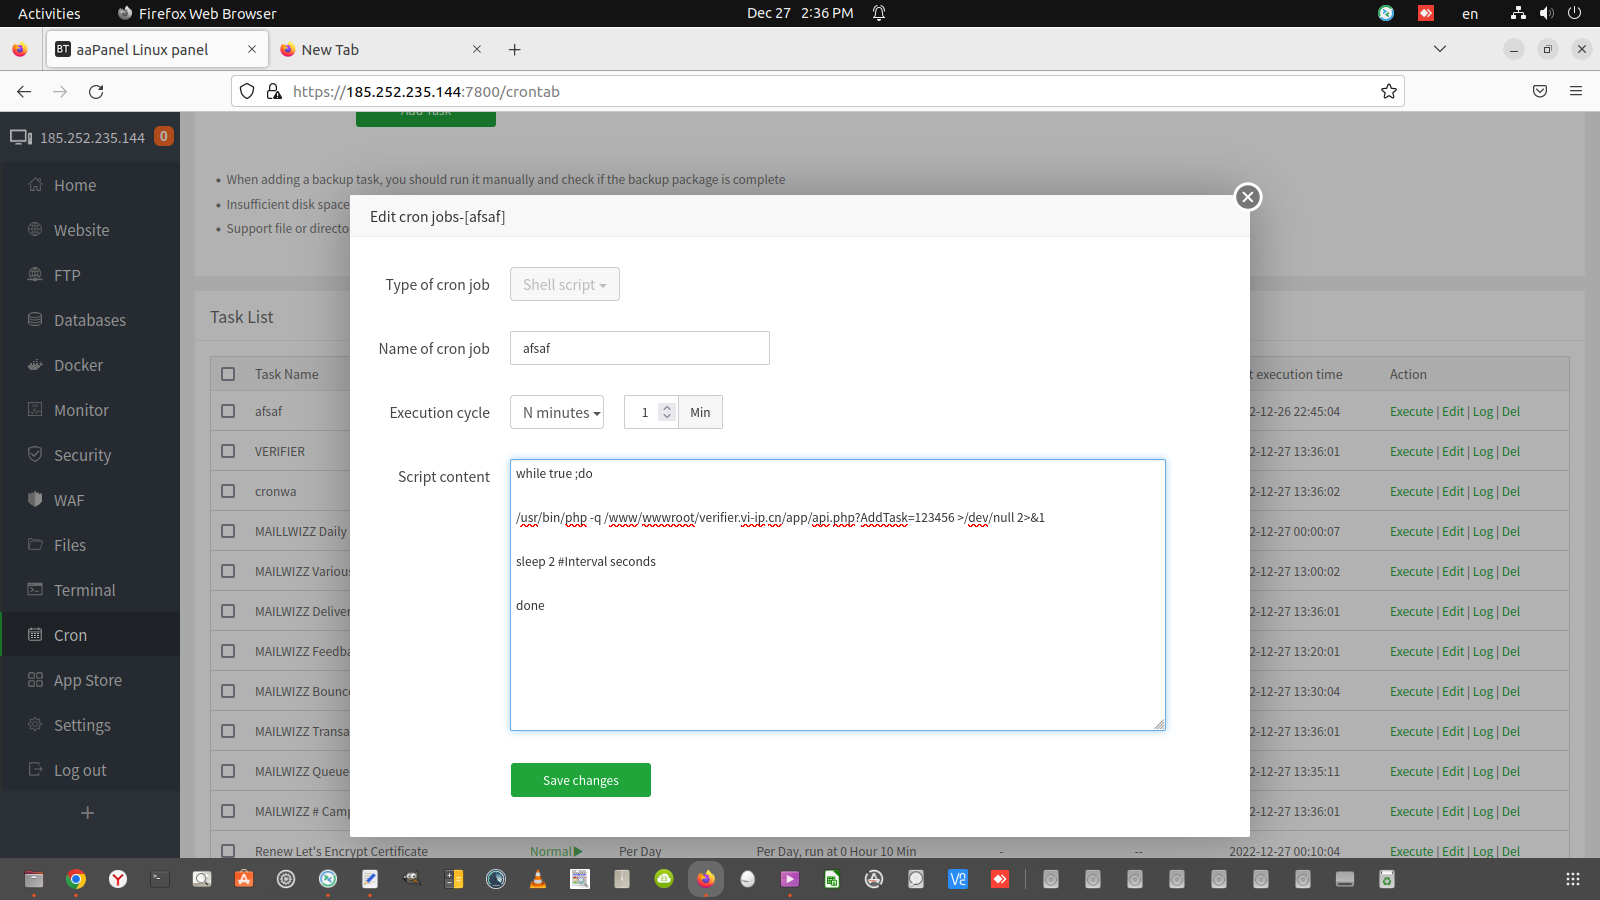
Task: Click the minute value spinner arrows
Action: (667, 412)
